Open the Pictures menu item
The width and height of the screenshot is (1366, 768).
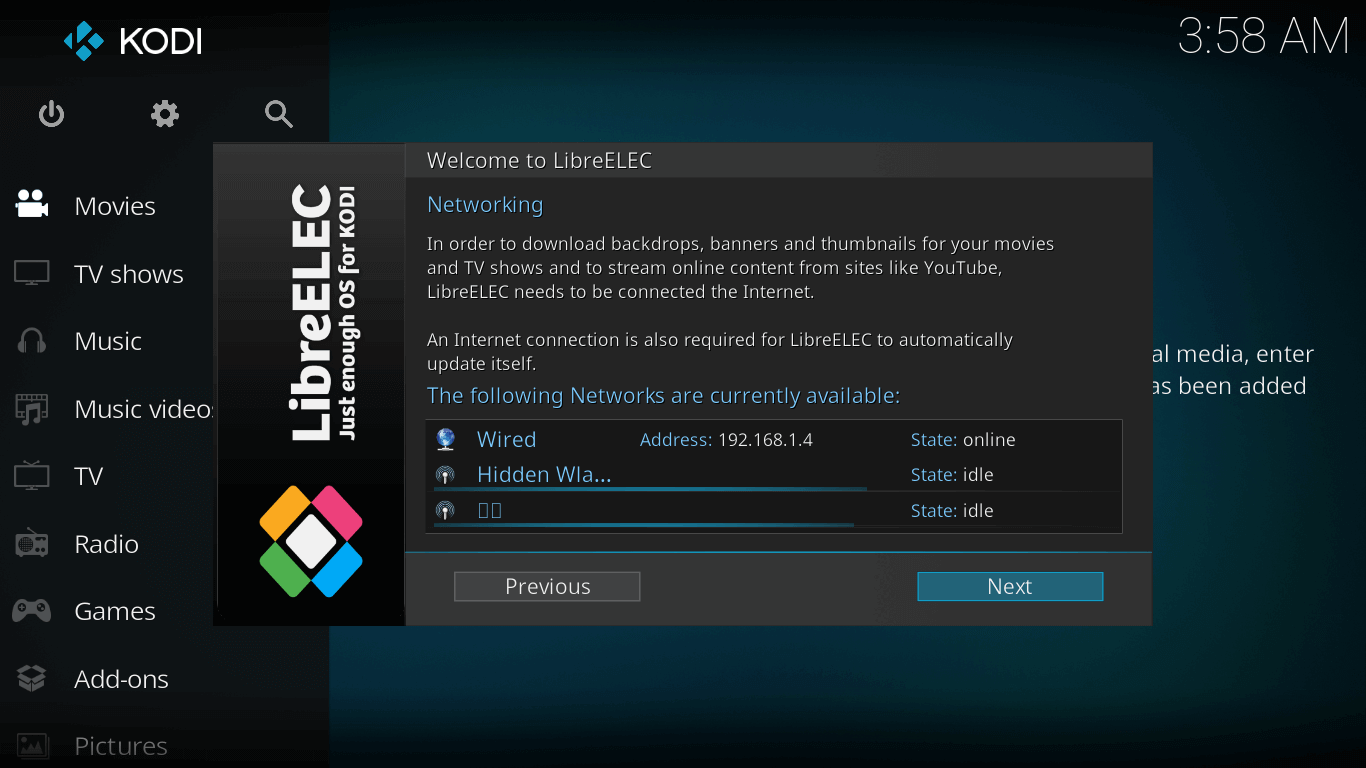120,746
